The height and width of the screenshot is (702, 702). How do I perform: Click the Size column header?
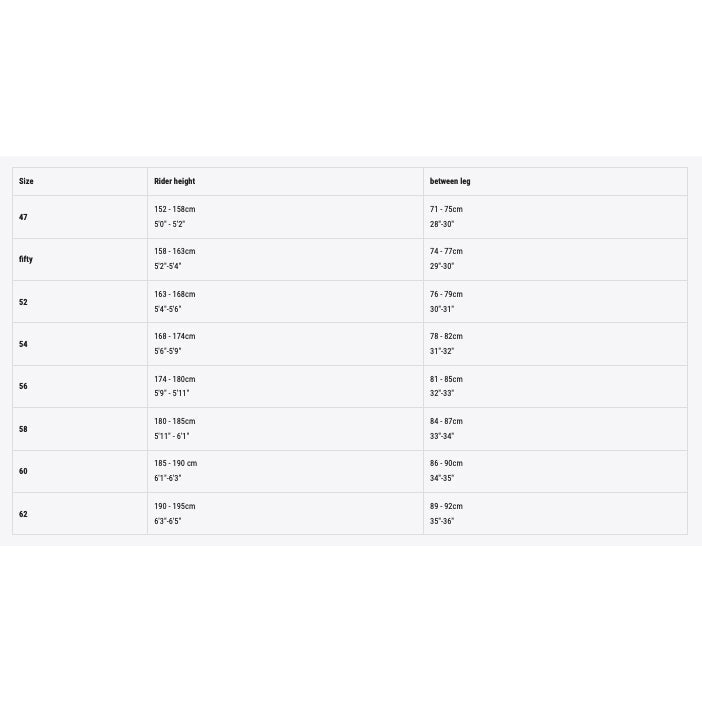pos(26,181)
